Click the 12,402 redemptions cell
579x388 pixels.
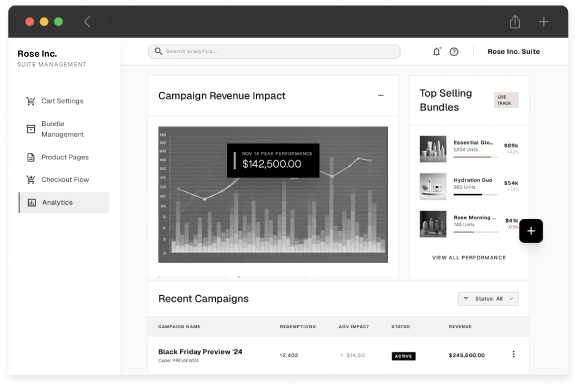289,355
